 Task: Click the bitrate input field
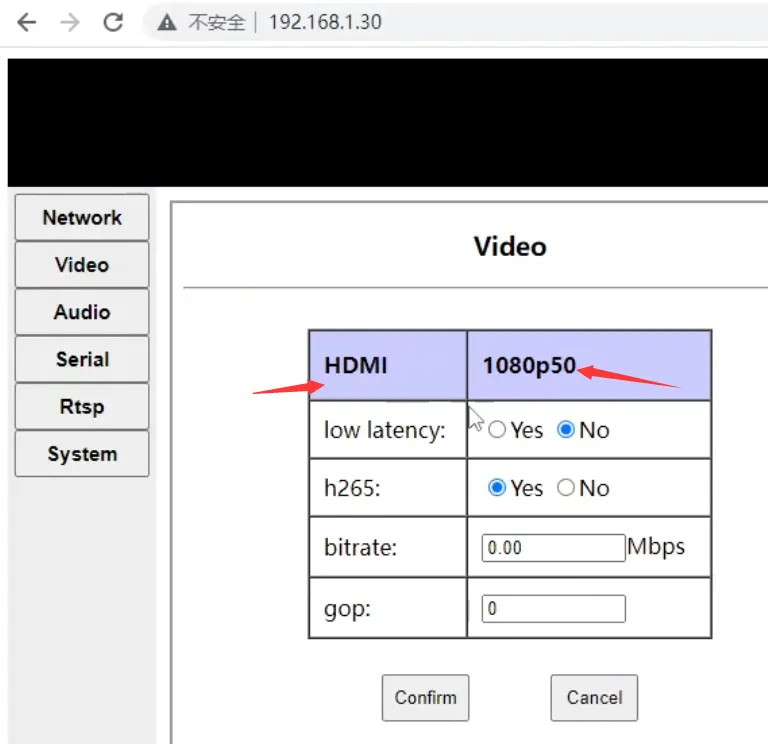click(553, 548)
